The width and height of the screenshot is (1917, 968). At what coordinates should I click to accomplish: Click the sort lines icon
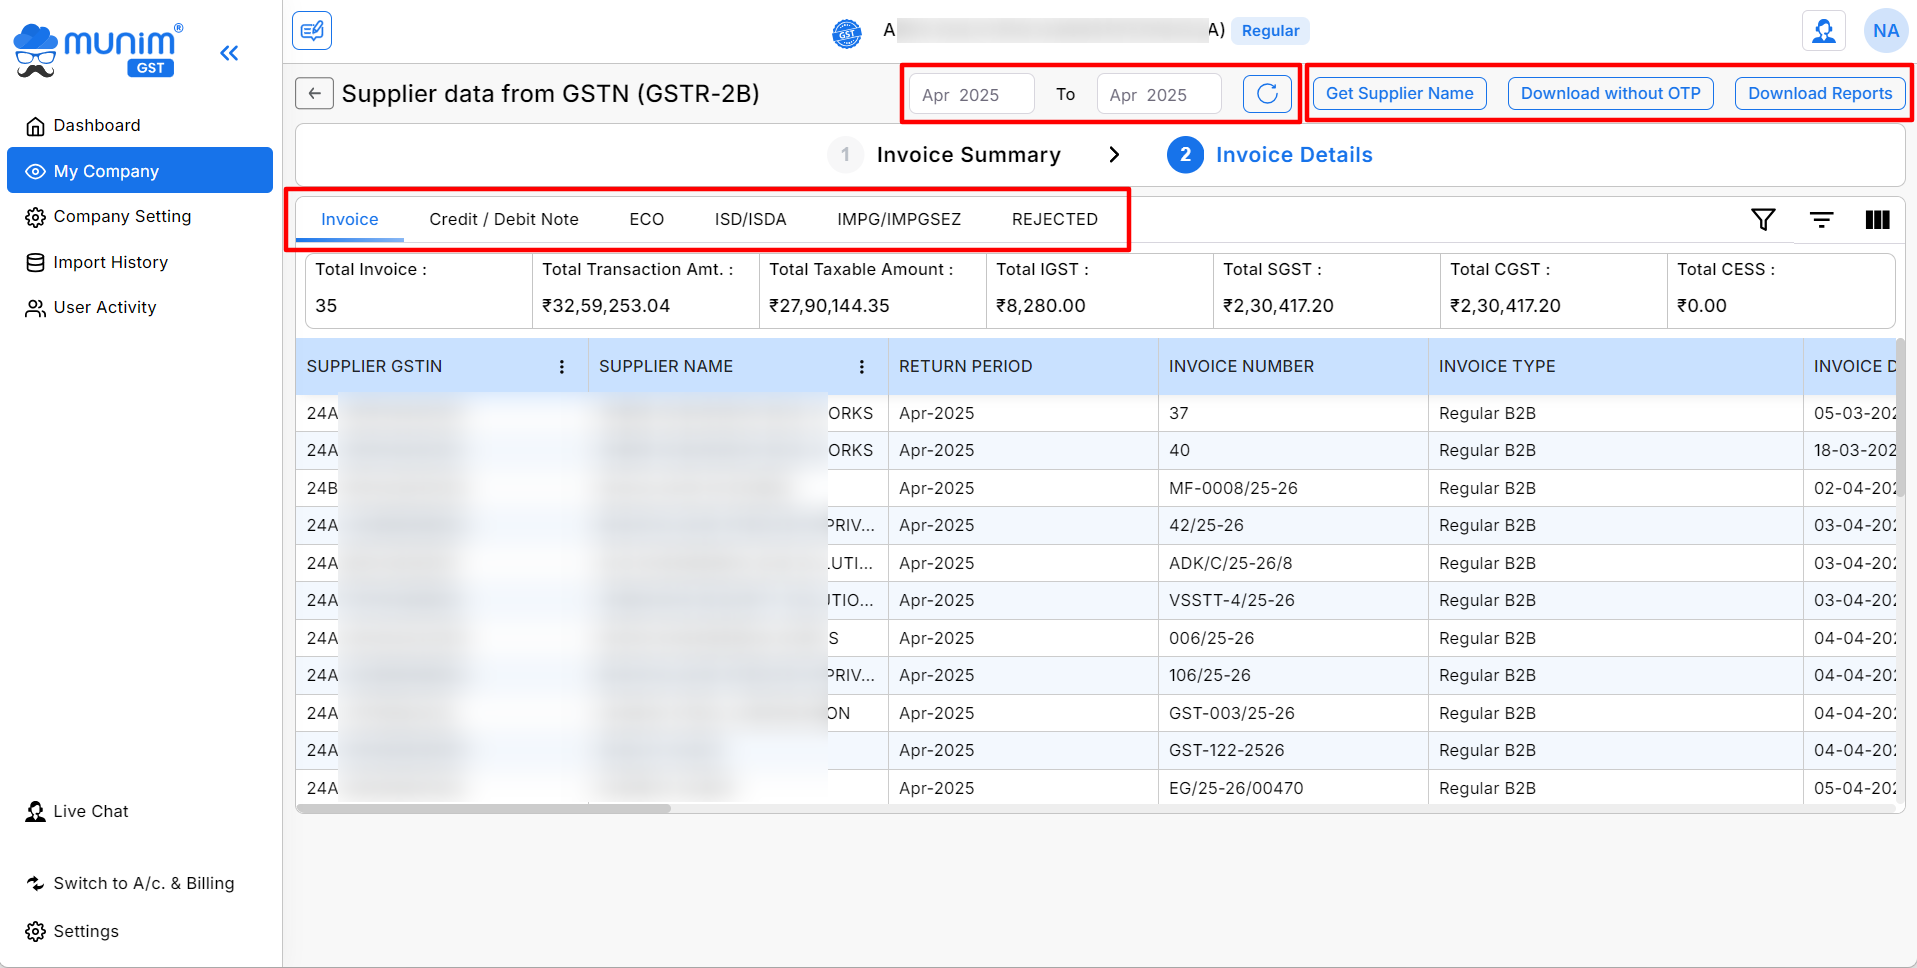(1821, 220)
